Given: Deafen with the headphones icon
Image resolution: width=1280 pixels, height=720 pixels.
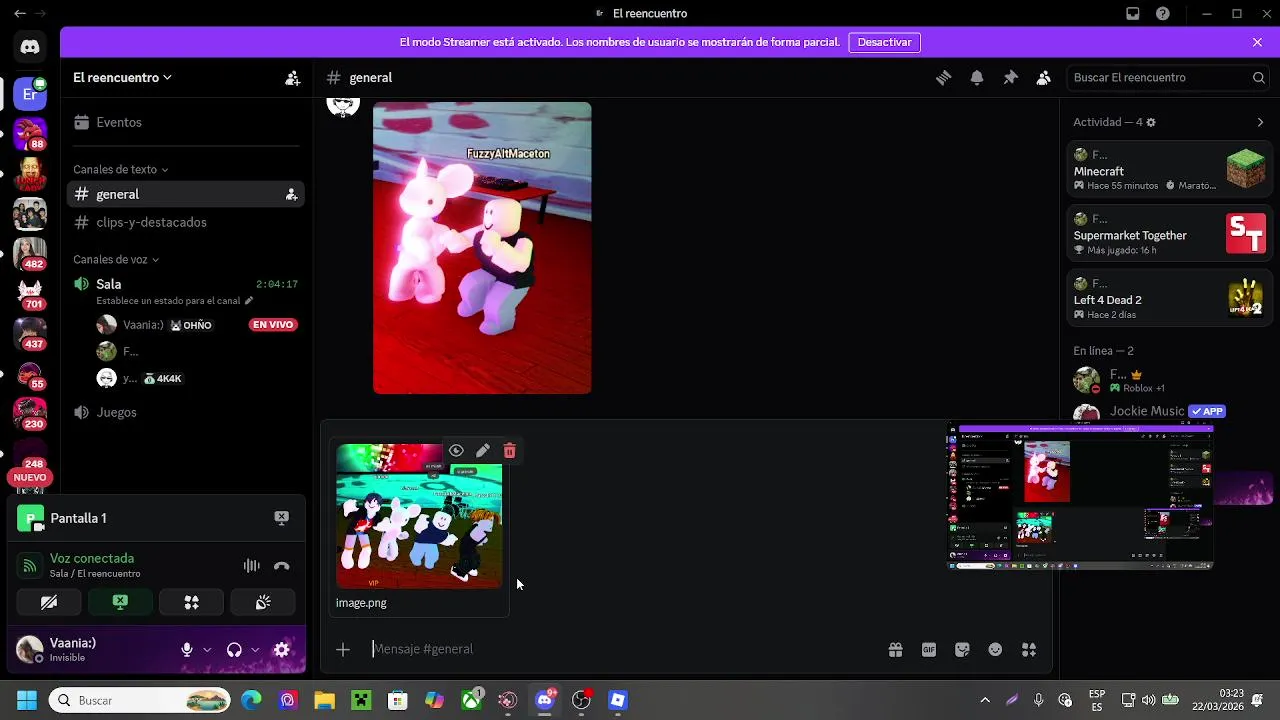Looking at the screenshot, I should click(x=234, y=650).
